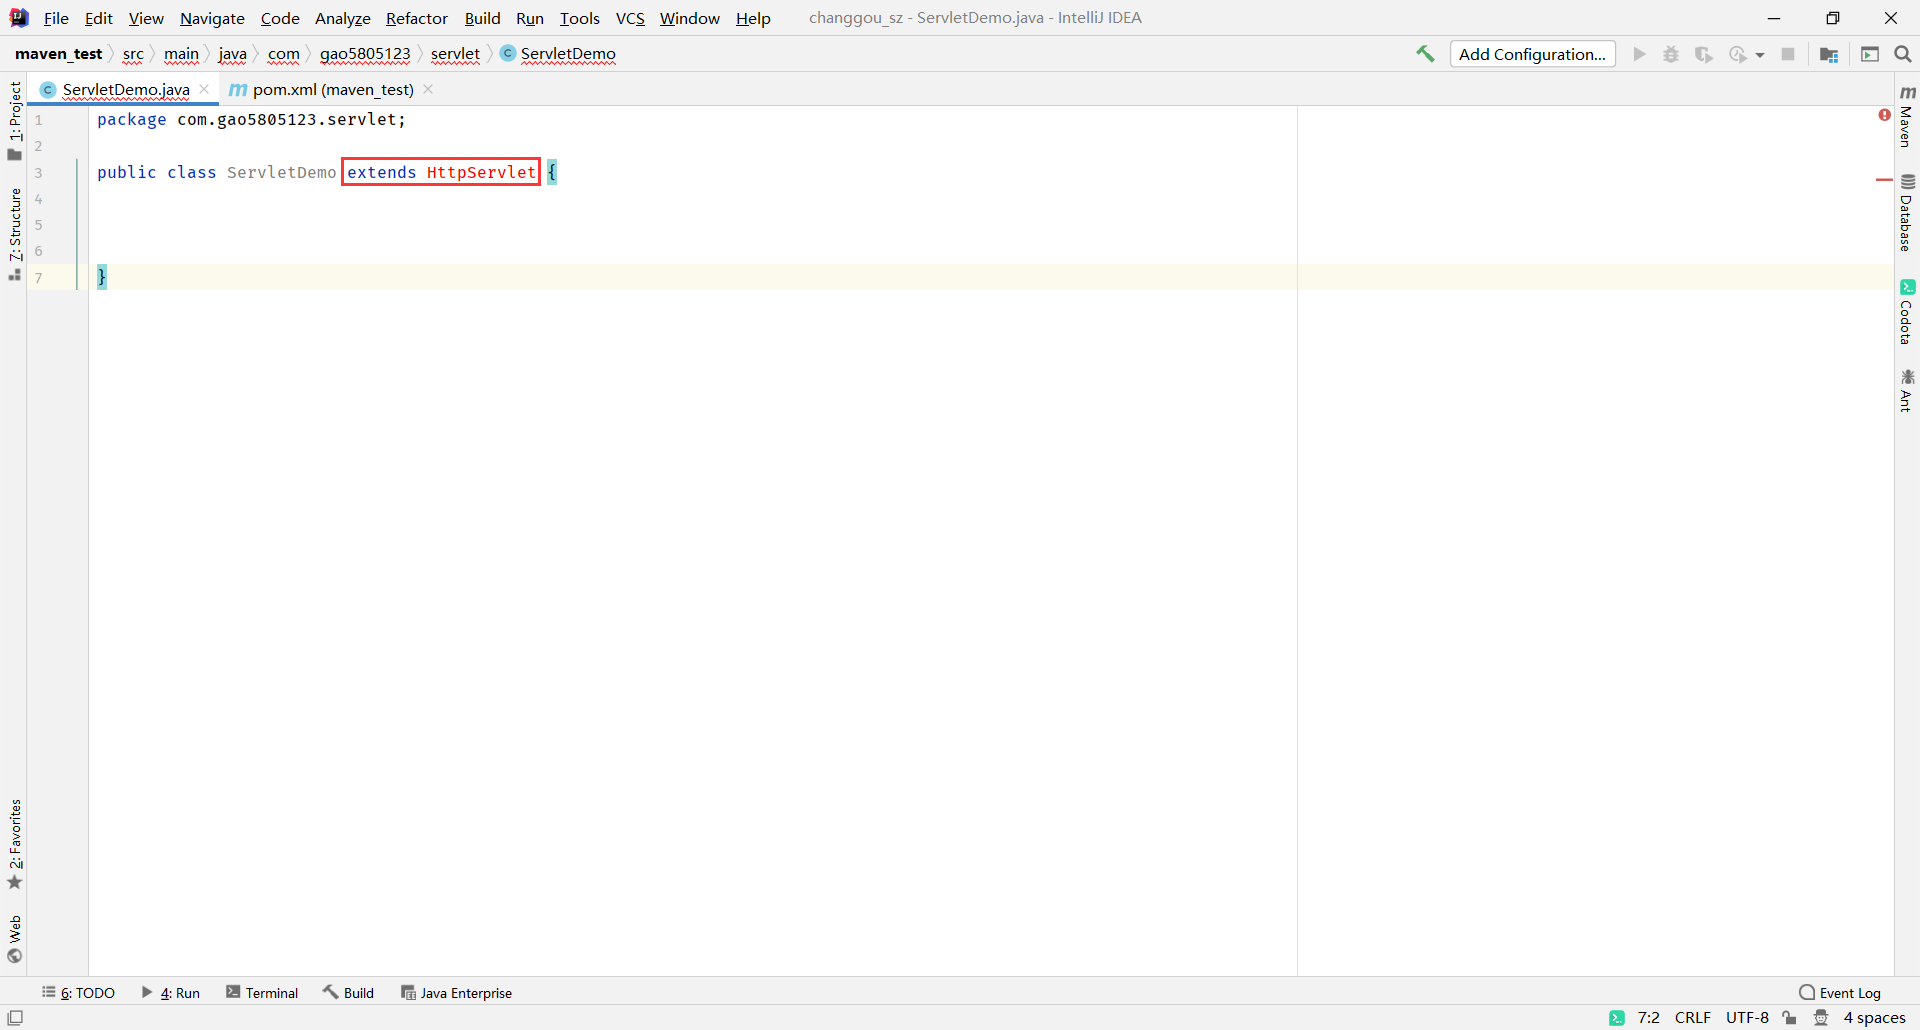The height and width of the screenshot is (1030, 1920).
Task: Click the extends HttpServlet highlighted code
Action: [441, 172]
